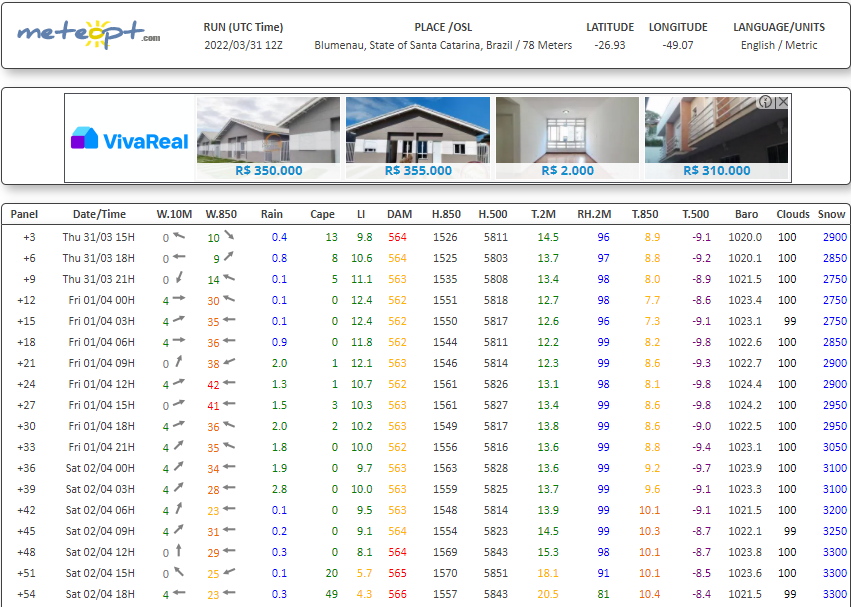Click the Blumenau place name text

[x=443, y=45]
